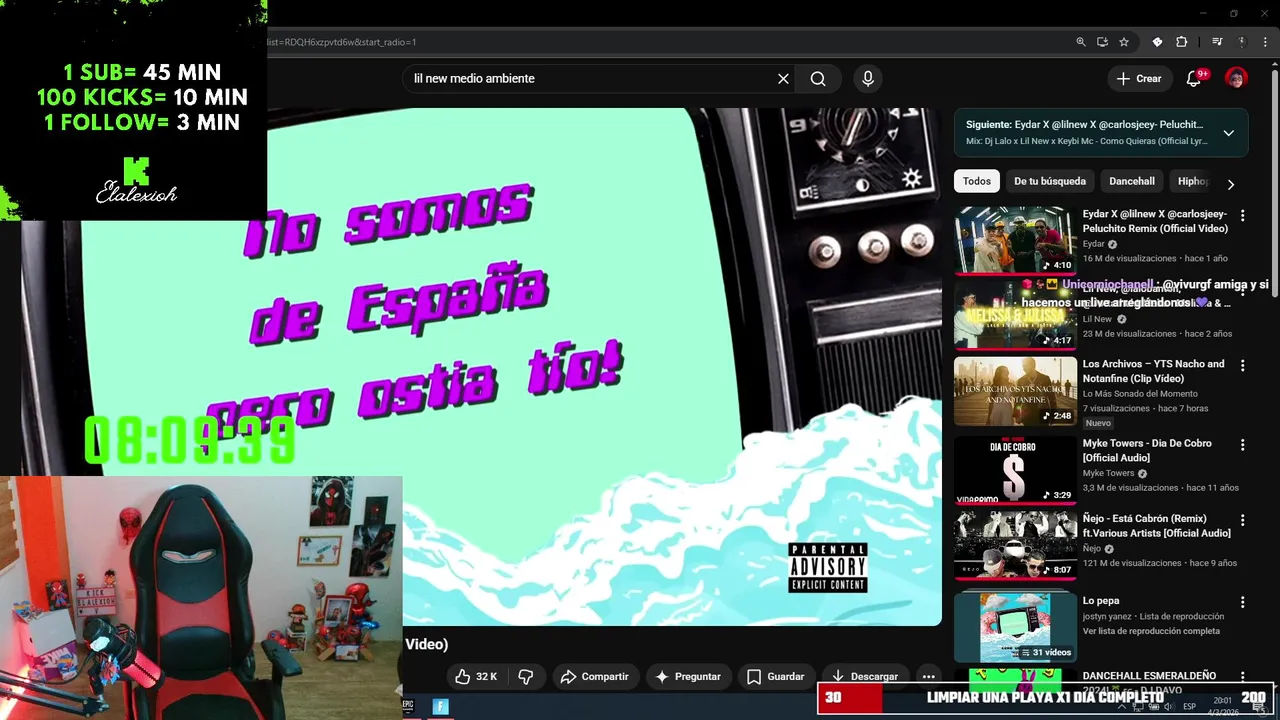
Task: Open more video actions ellipsis button
Action: pos(928,677)
